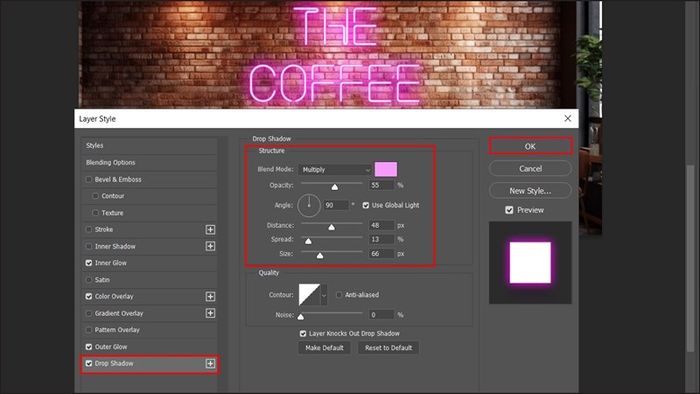This screenshot has height=394, width=700.
Task: Open the Blend Mode Multiply dropdown
Action: pos(335,170)
